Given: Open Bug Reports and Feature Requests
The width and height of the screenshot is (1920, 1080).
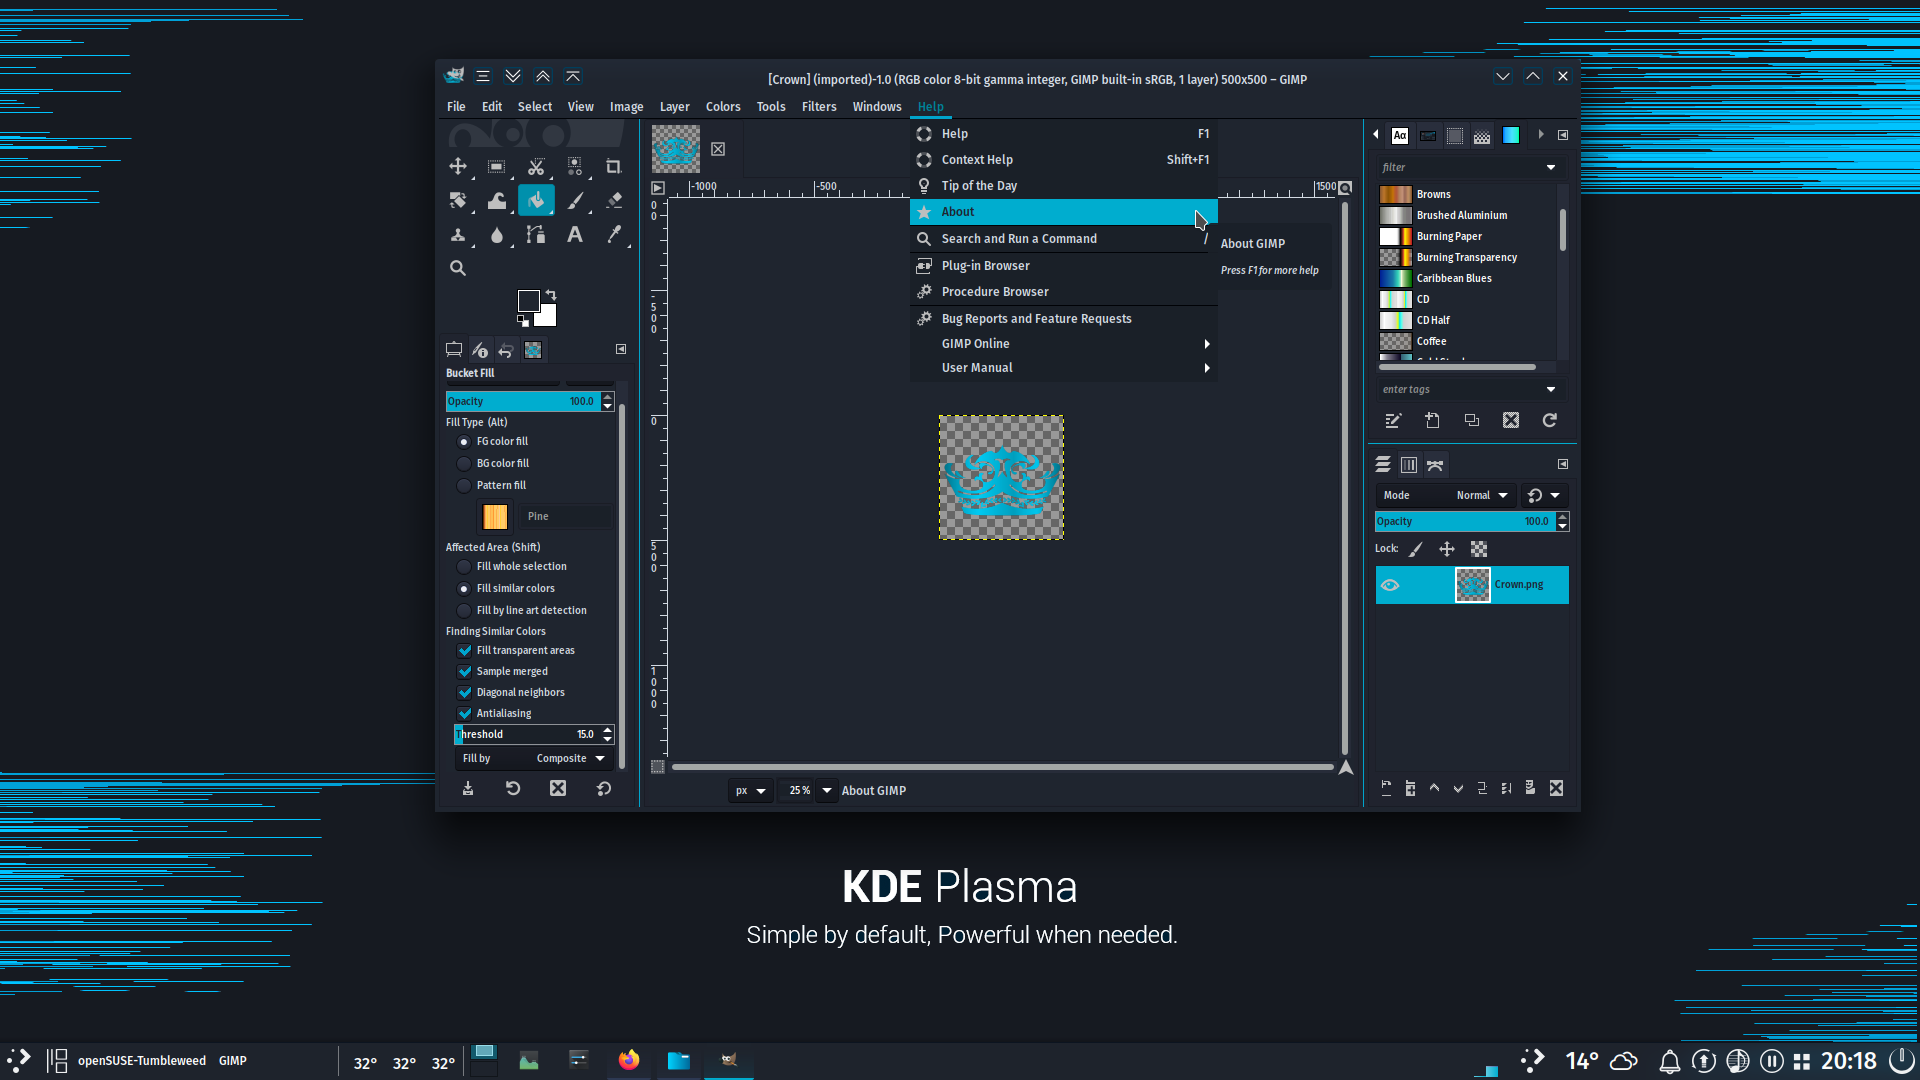Looking at the screenshot, I should tap(1064, 319).
